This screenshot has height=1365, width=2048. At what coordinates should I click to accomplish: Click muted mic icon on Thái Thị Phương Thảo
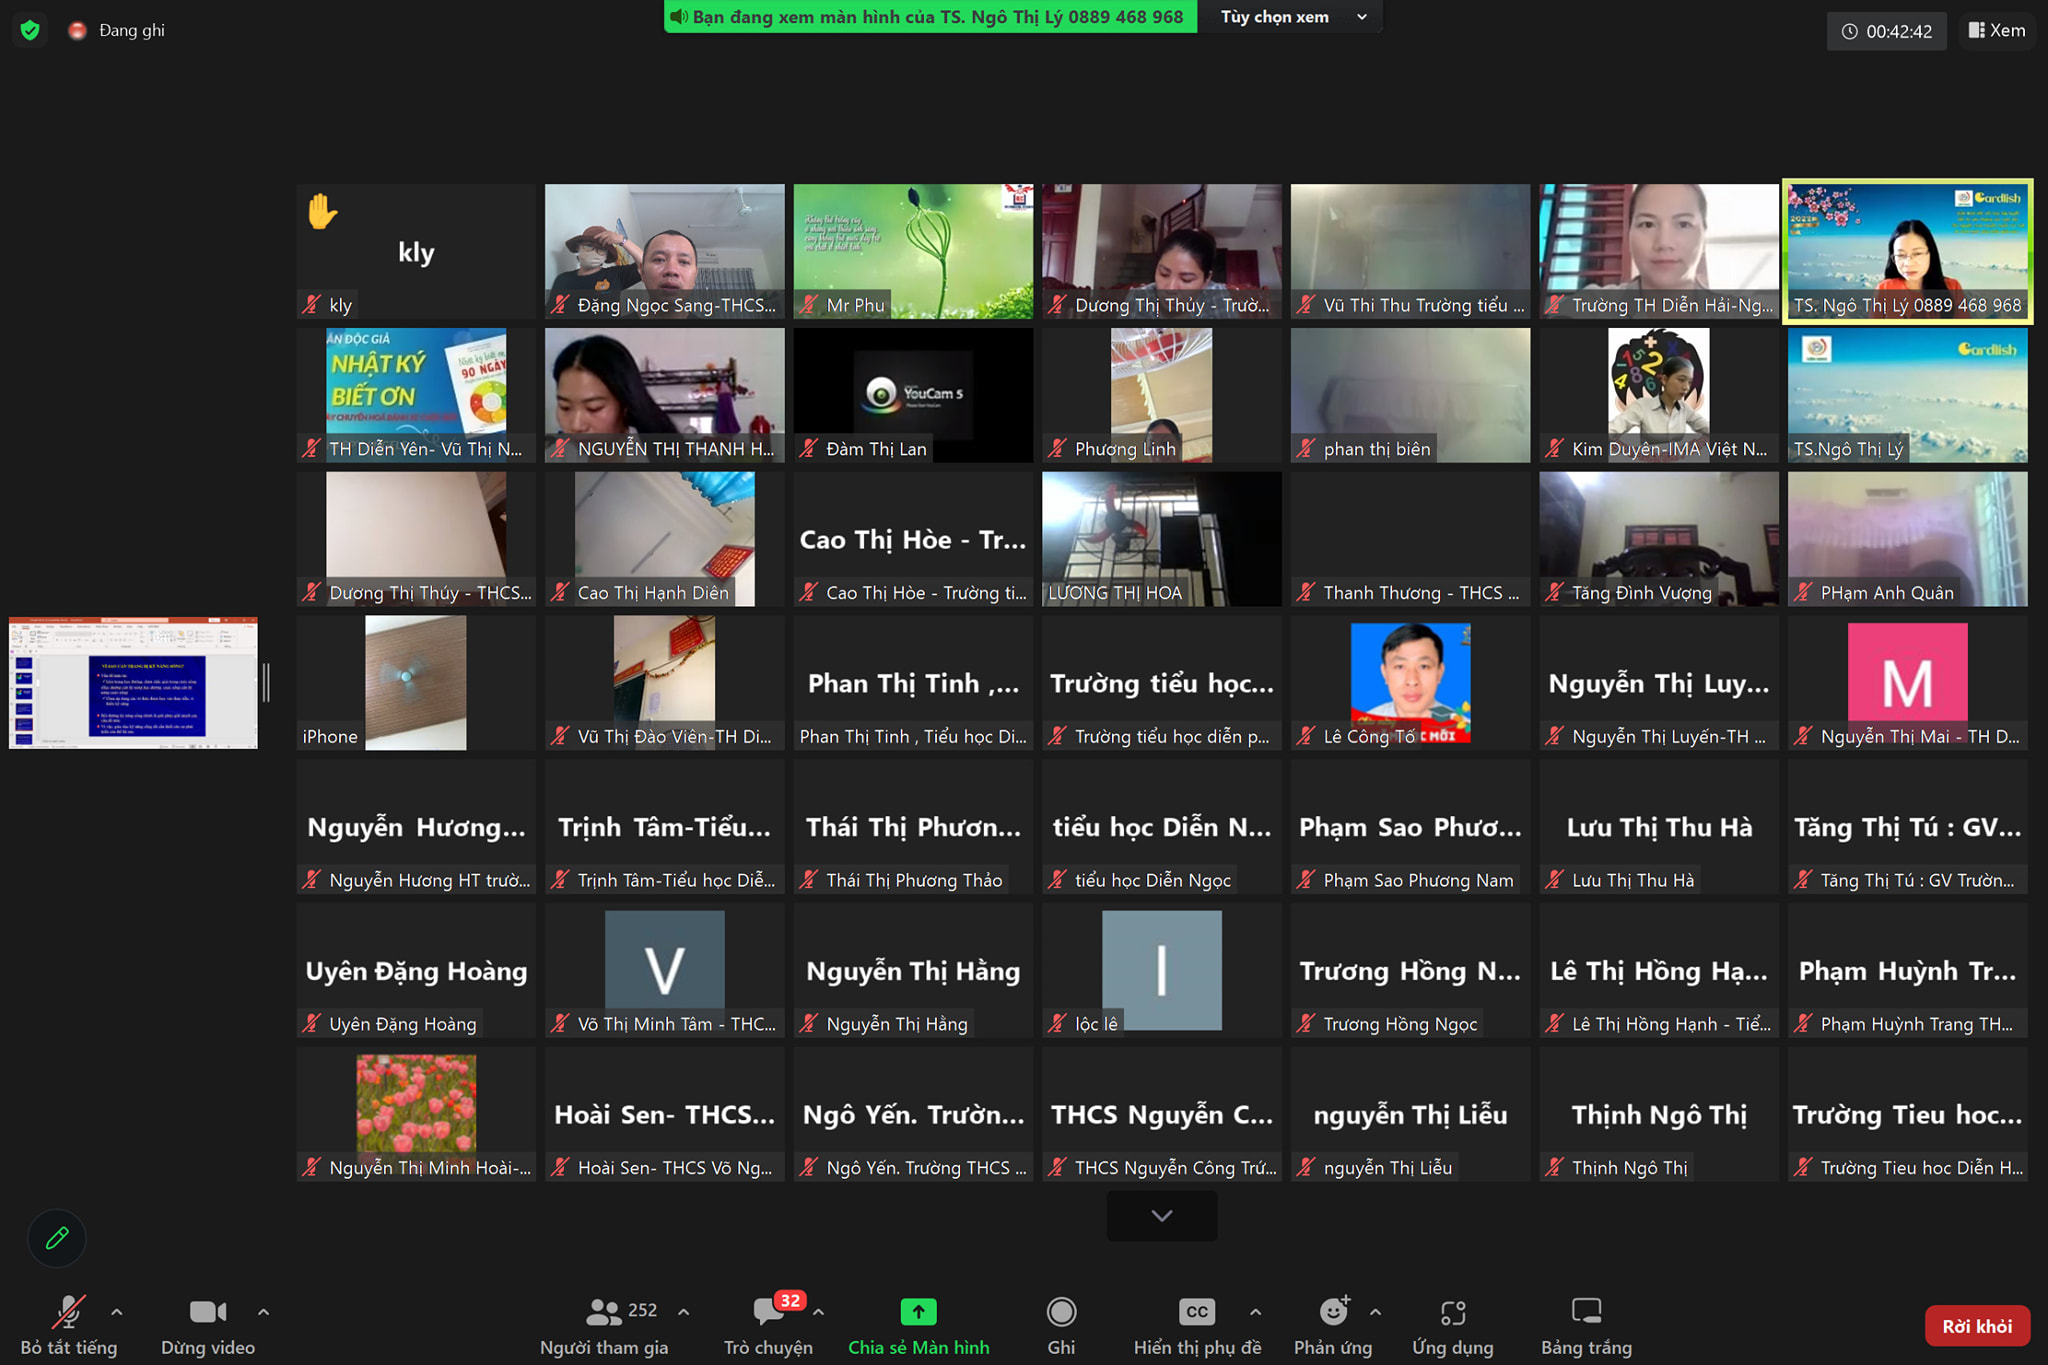(x=809, y=880)
